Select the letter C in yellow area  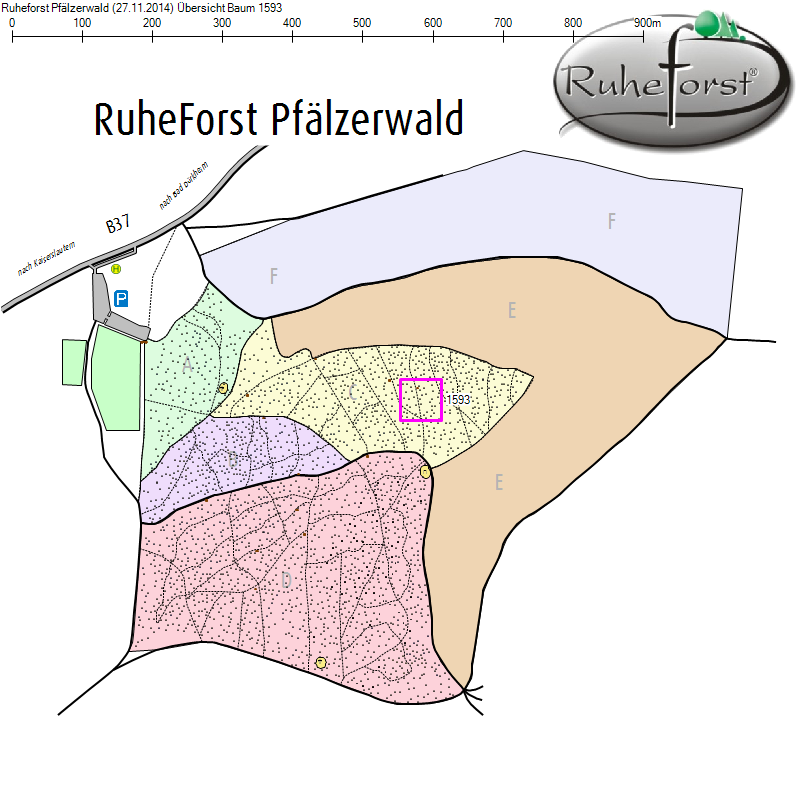(x=353, y=392)
